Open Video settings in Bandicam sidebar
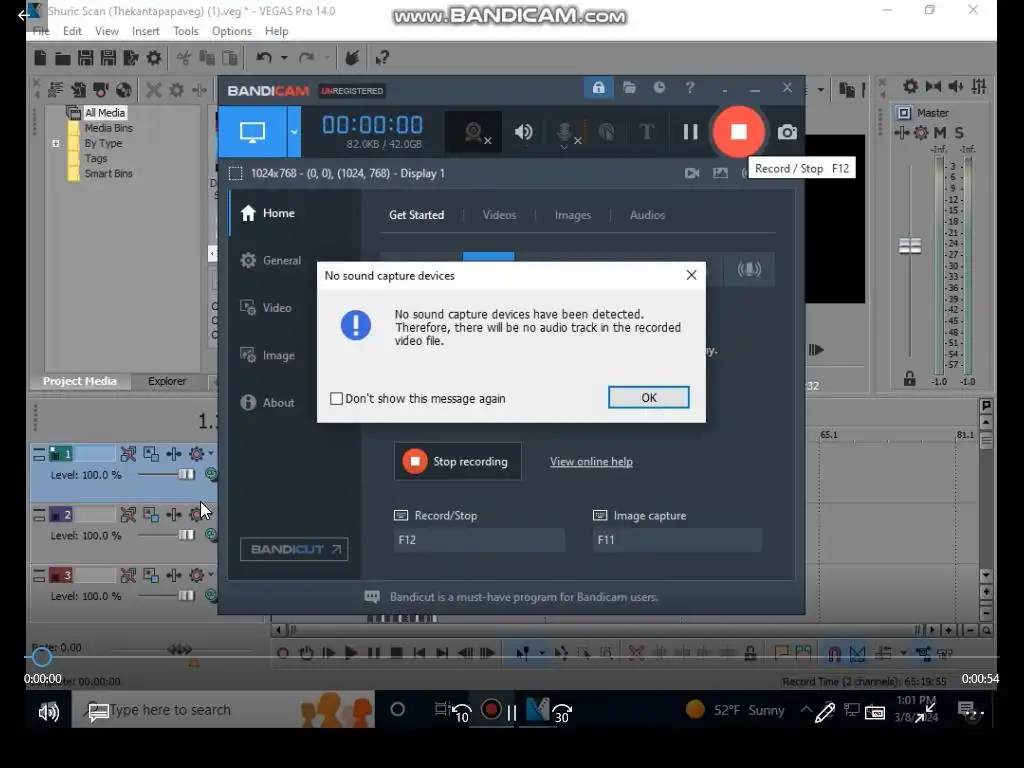The width and height of the screenshot is (1024, 768). coord(266,308)
